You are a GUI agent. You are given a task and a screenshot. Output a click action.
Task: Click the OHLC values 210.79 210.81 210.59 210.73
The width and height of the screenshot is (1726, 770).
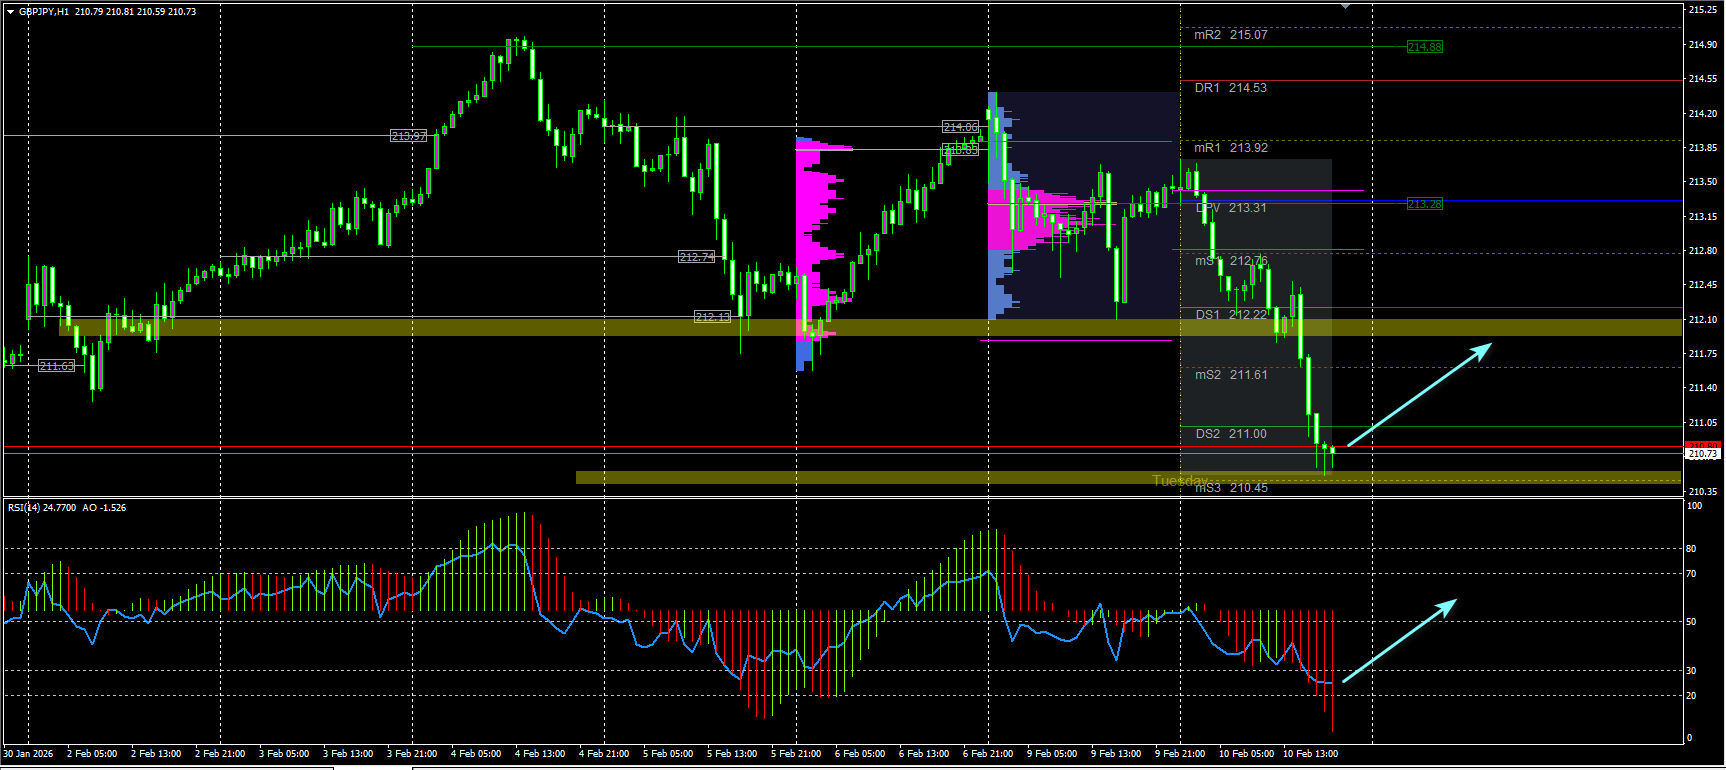click(135, 12)
